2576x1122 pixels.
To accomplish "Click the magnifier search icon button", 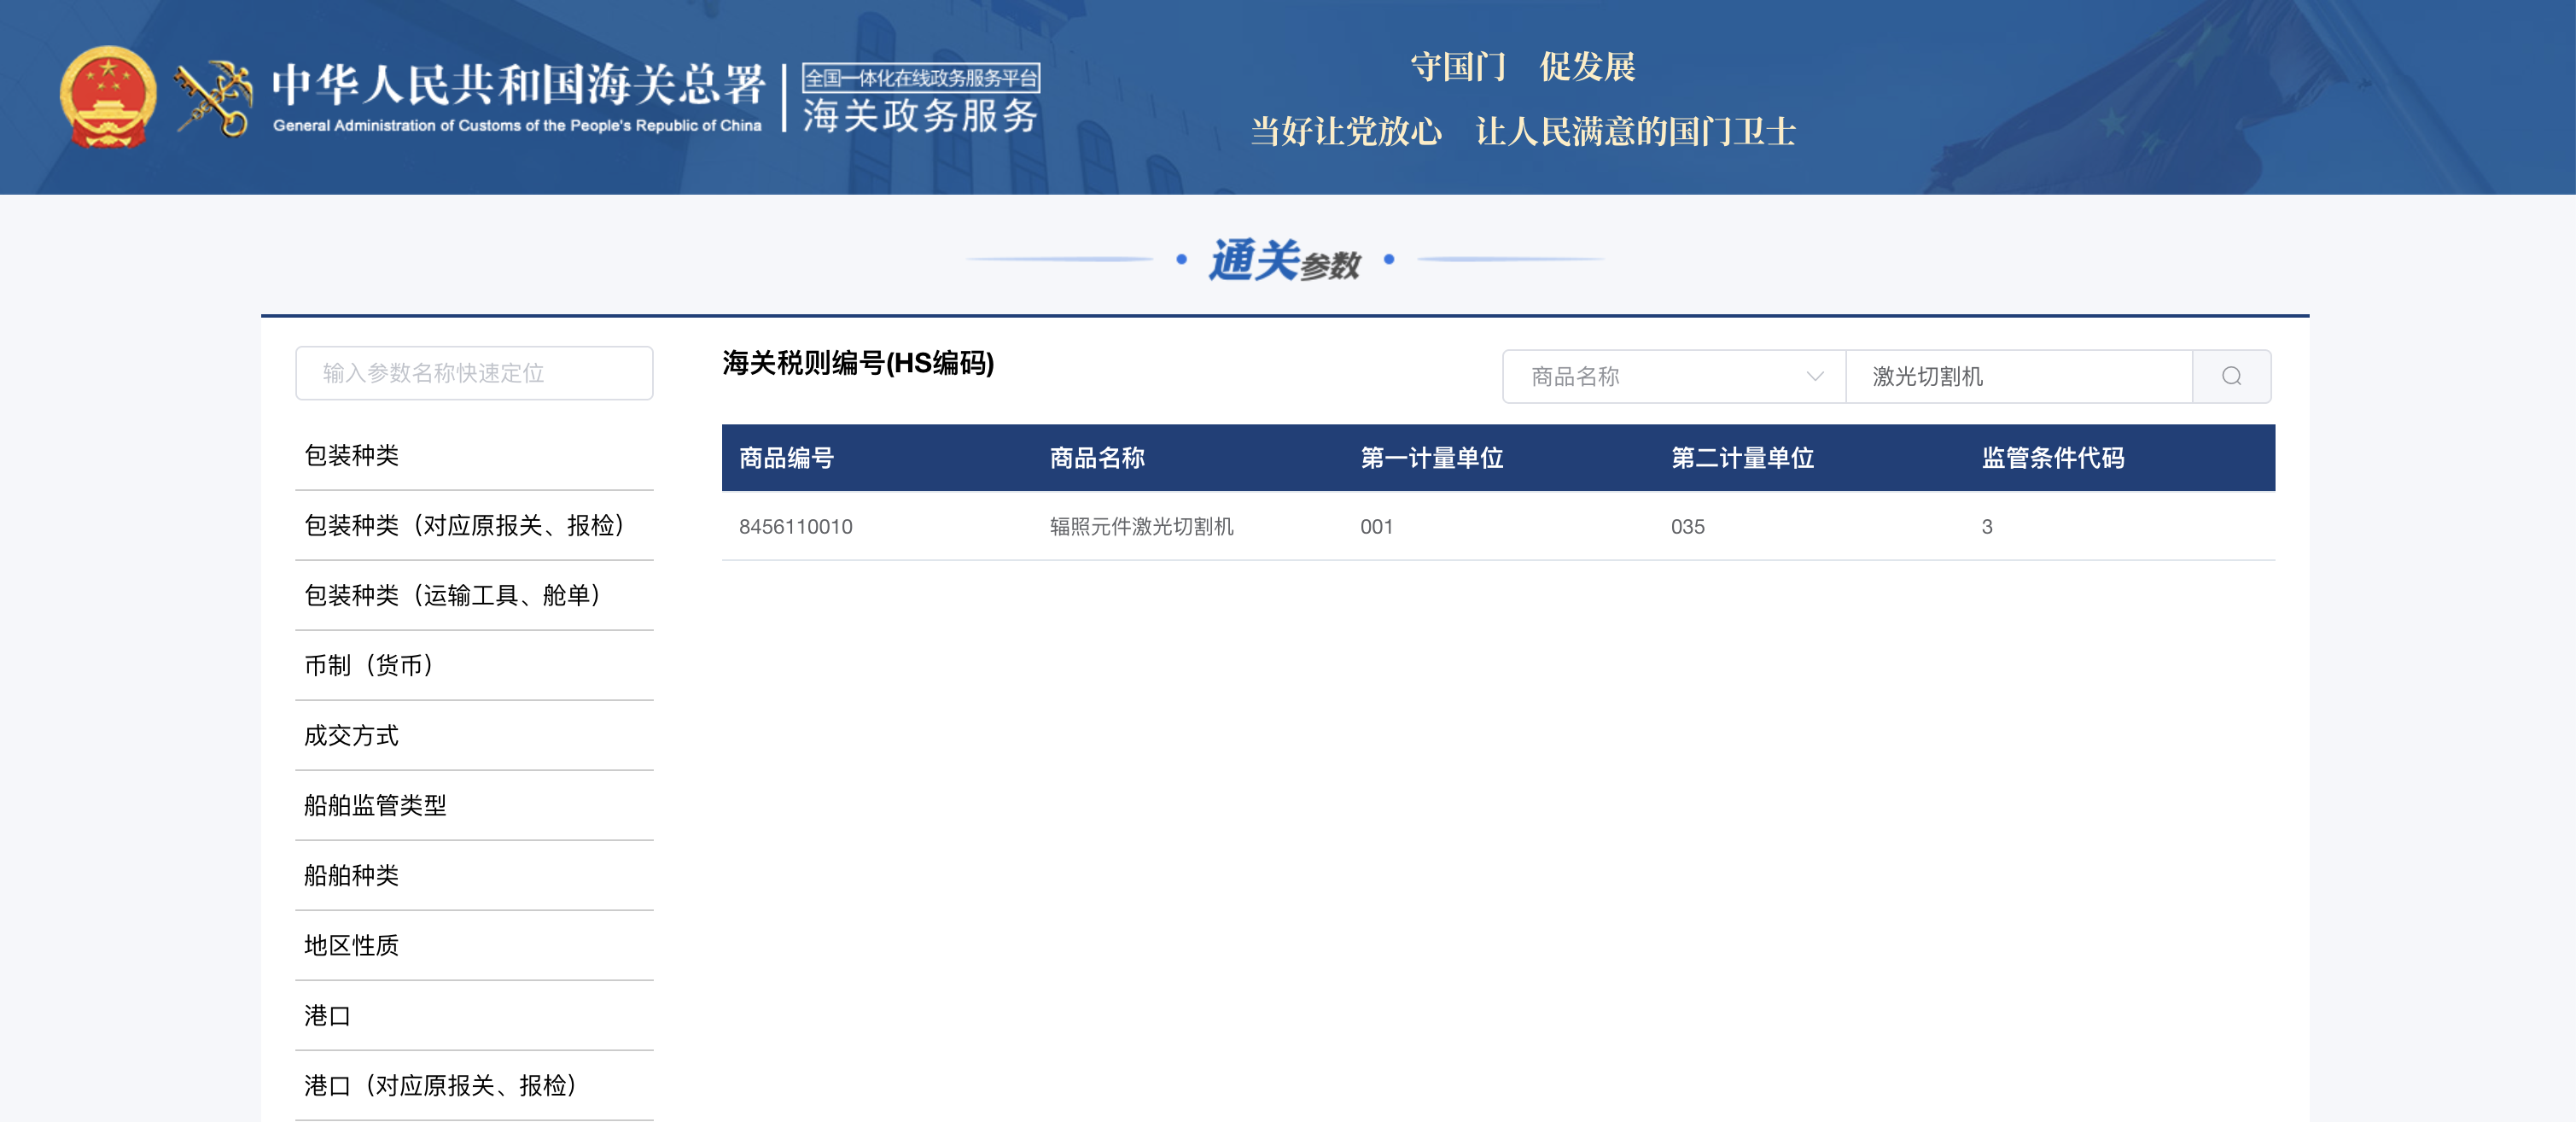I will [x=2231, y=376].
